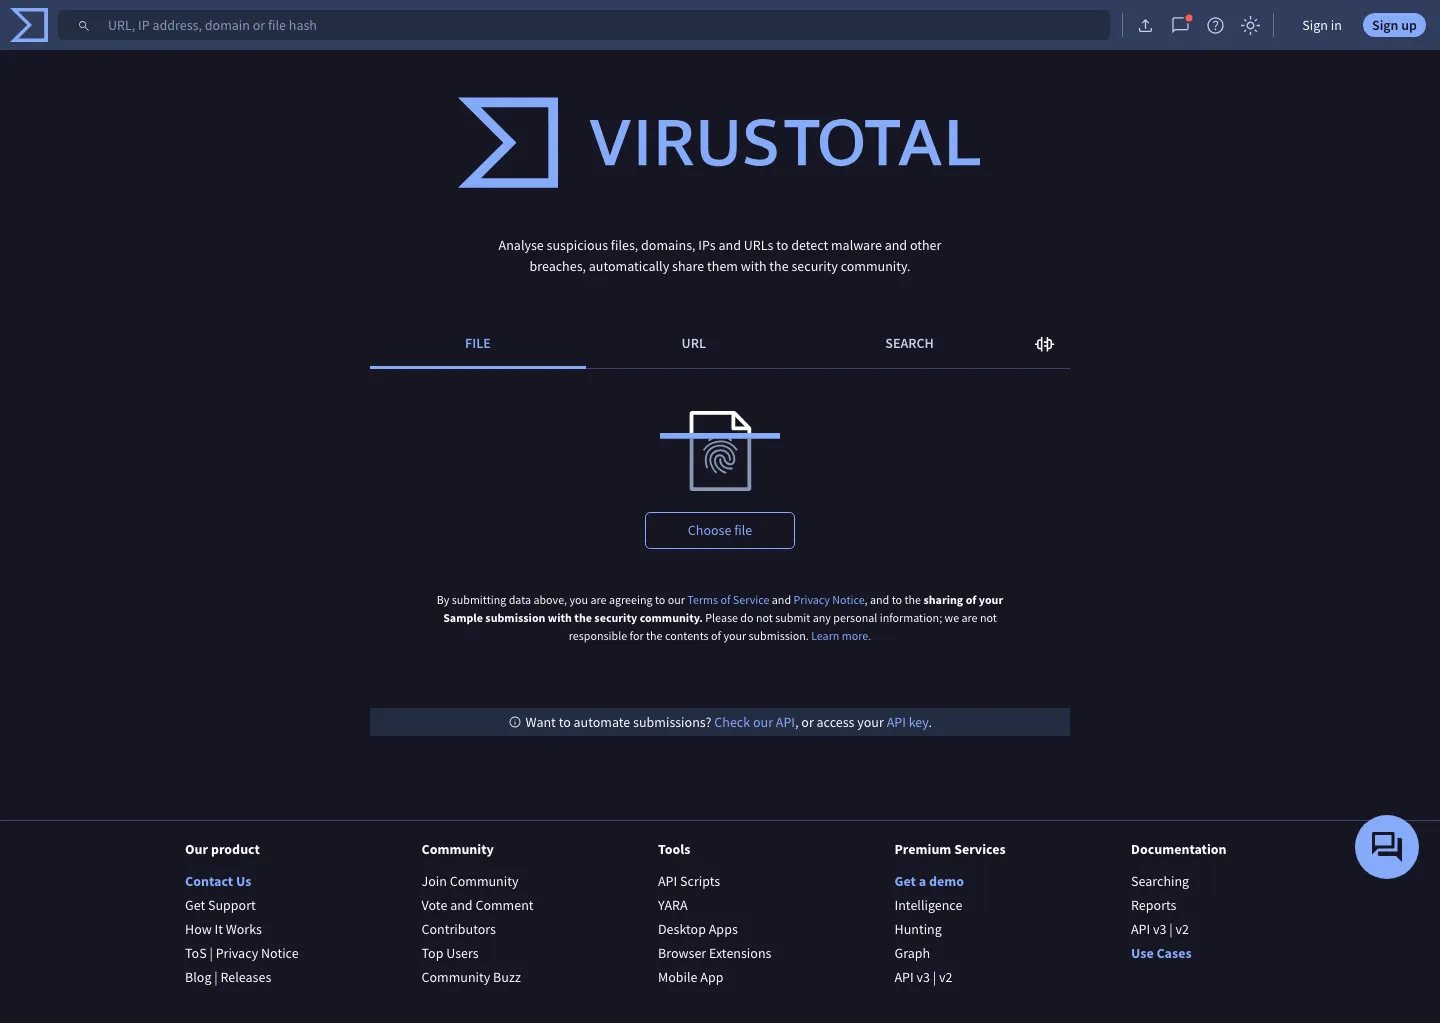The image size is (1440, 1023).
Task: Switch to the SEARCH tab
Action: tap(909, 344)
